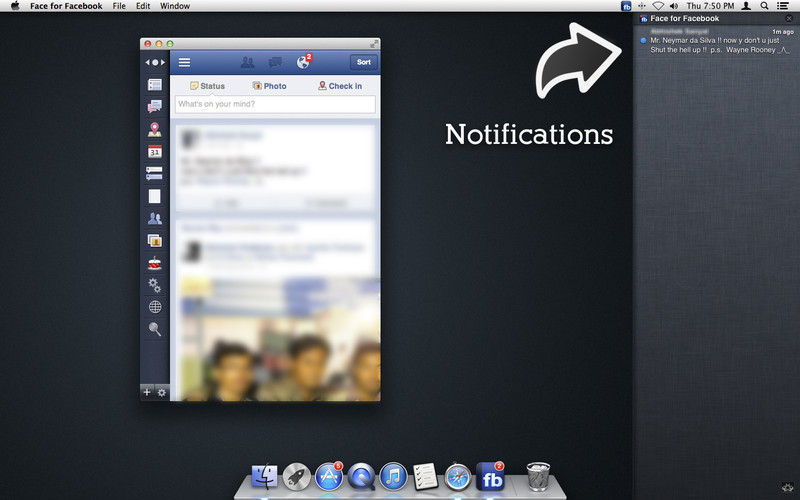Open the Mr. Neymar da Silva notification

click(716, 41)
